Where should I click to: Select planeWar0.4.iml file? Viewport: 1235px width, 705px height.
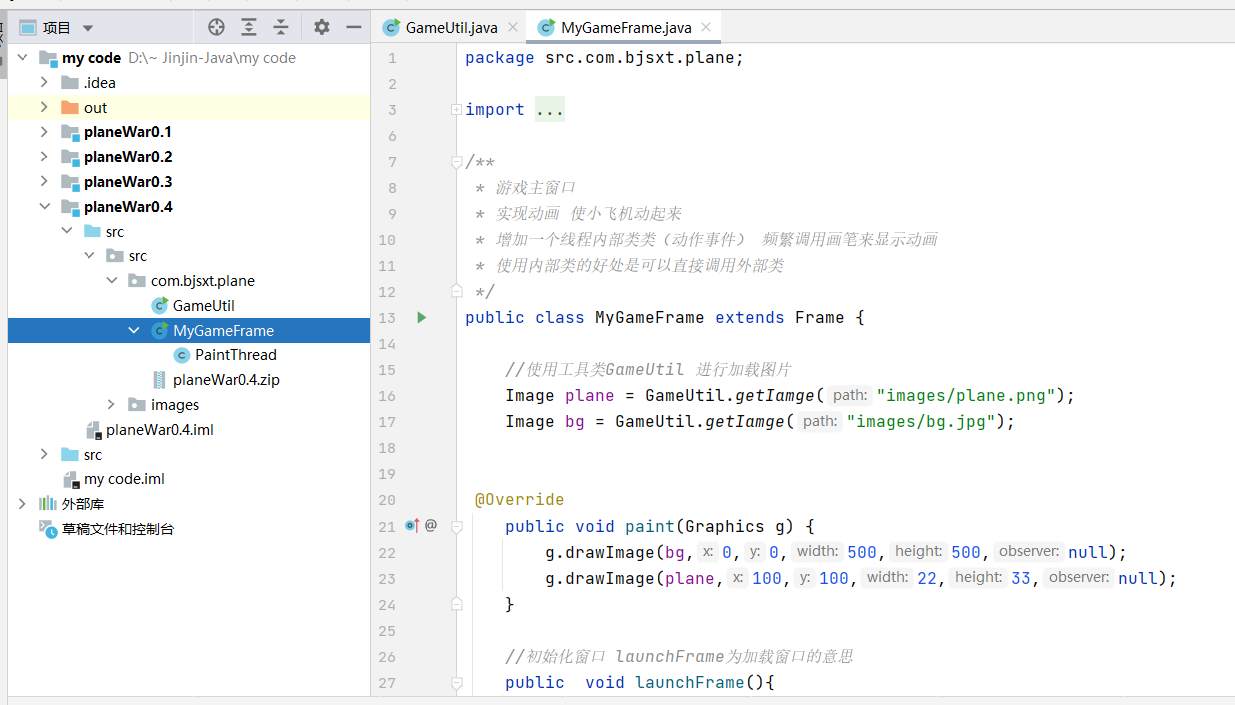(x=160, y=430)
